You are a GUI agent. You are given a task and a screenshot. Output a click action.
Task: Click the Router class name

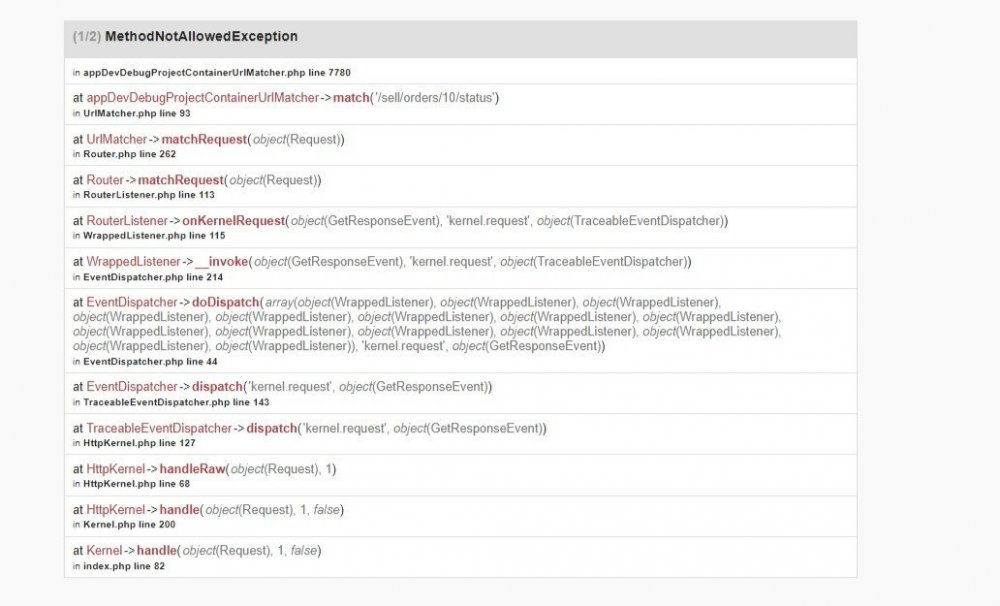(x=105, y=180)
